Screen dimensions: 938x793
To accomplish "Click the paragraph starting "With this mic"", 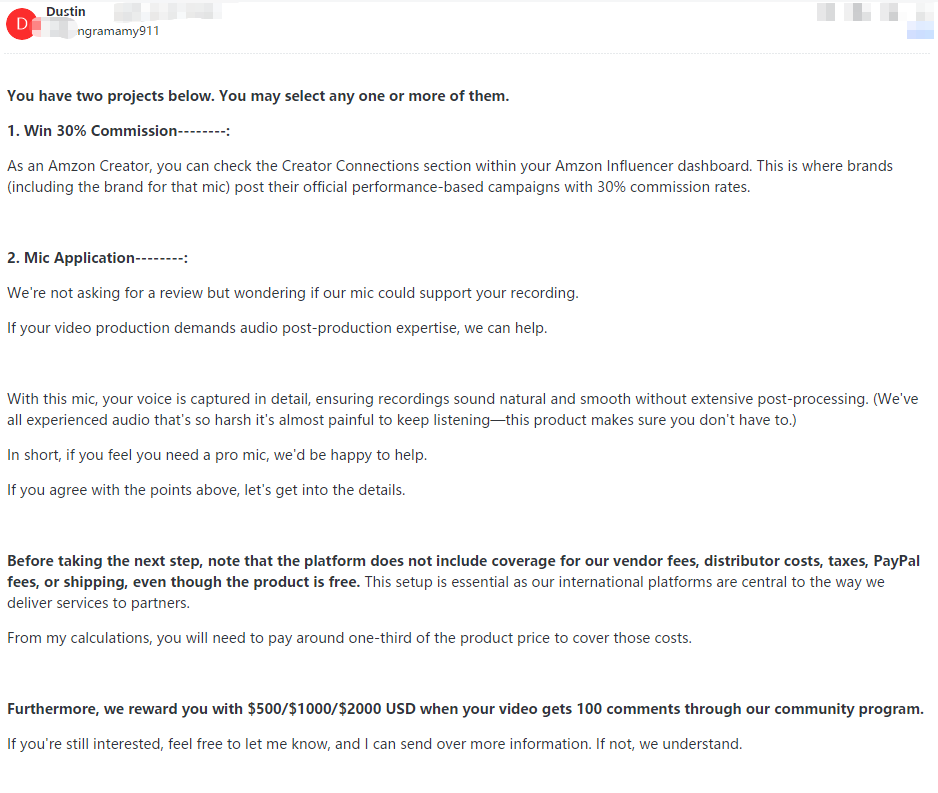I will tap(462, 409).
